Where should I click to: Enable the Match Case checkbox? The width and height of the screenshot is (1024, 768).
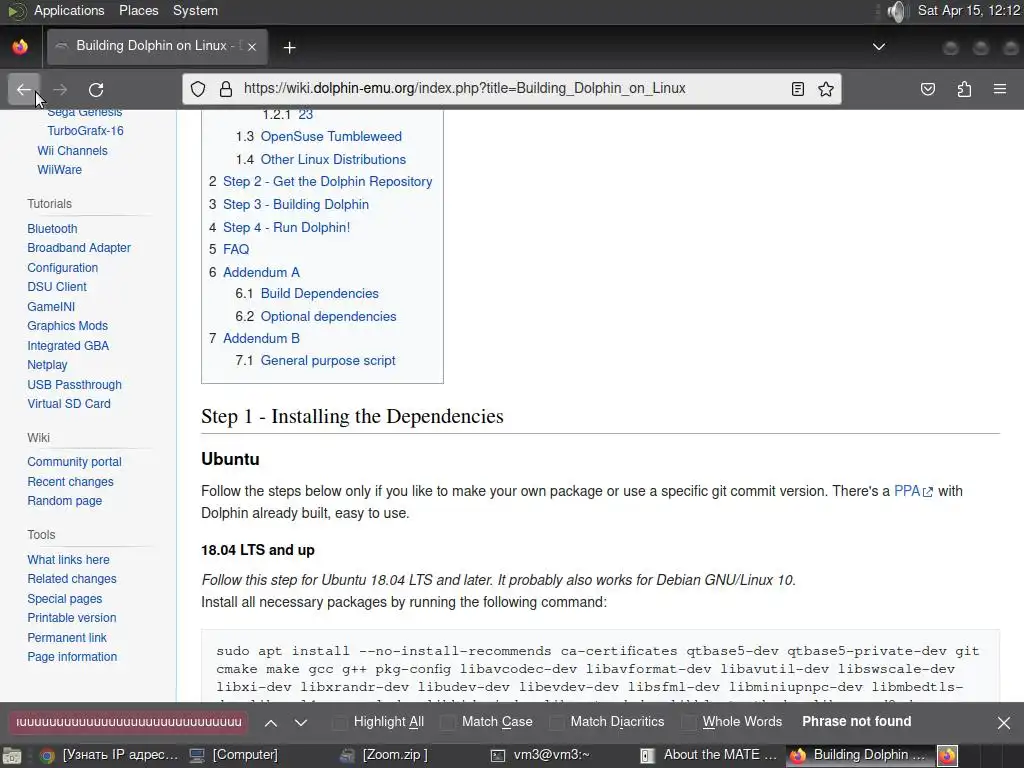448,722
